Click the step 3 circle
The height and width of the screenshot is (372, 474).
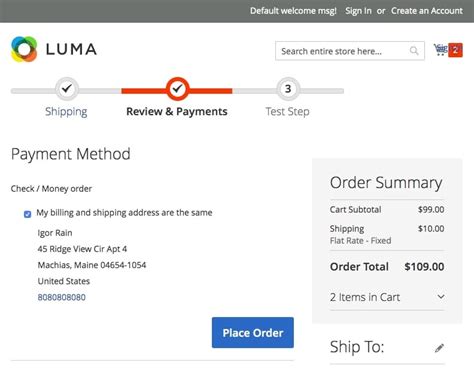[288, 89]
